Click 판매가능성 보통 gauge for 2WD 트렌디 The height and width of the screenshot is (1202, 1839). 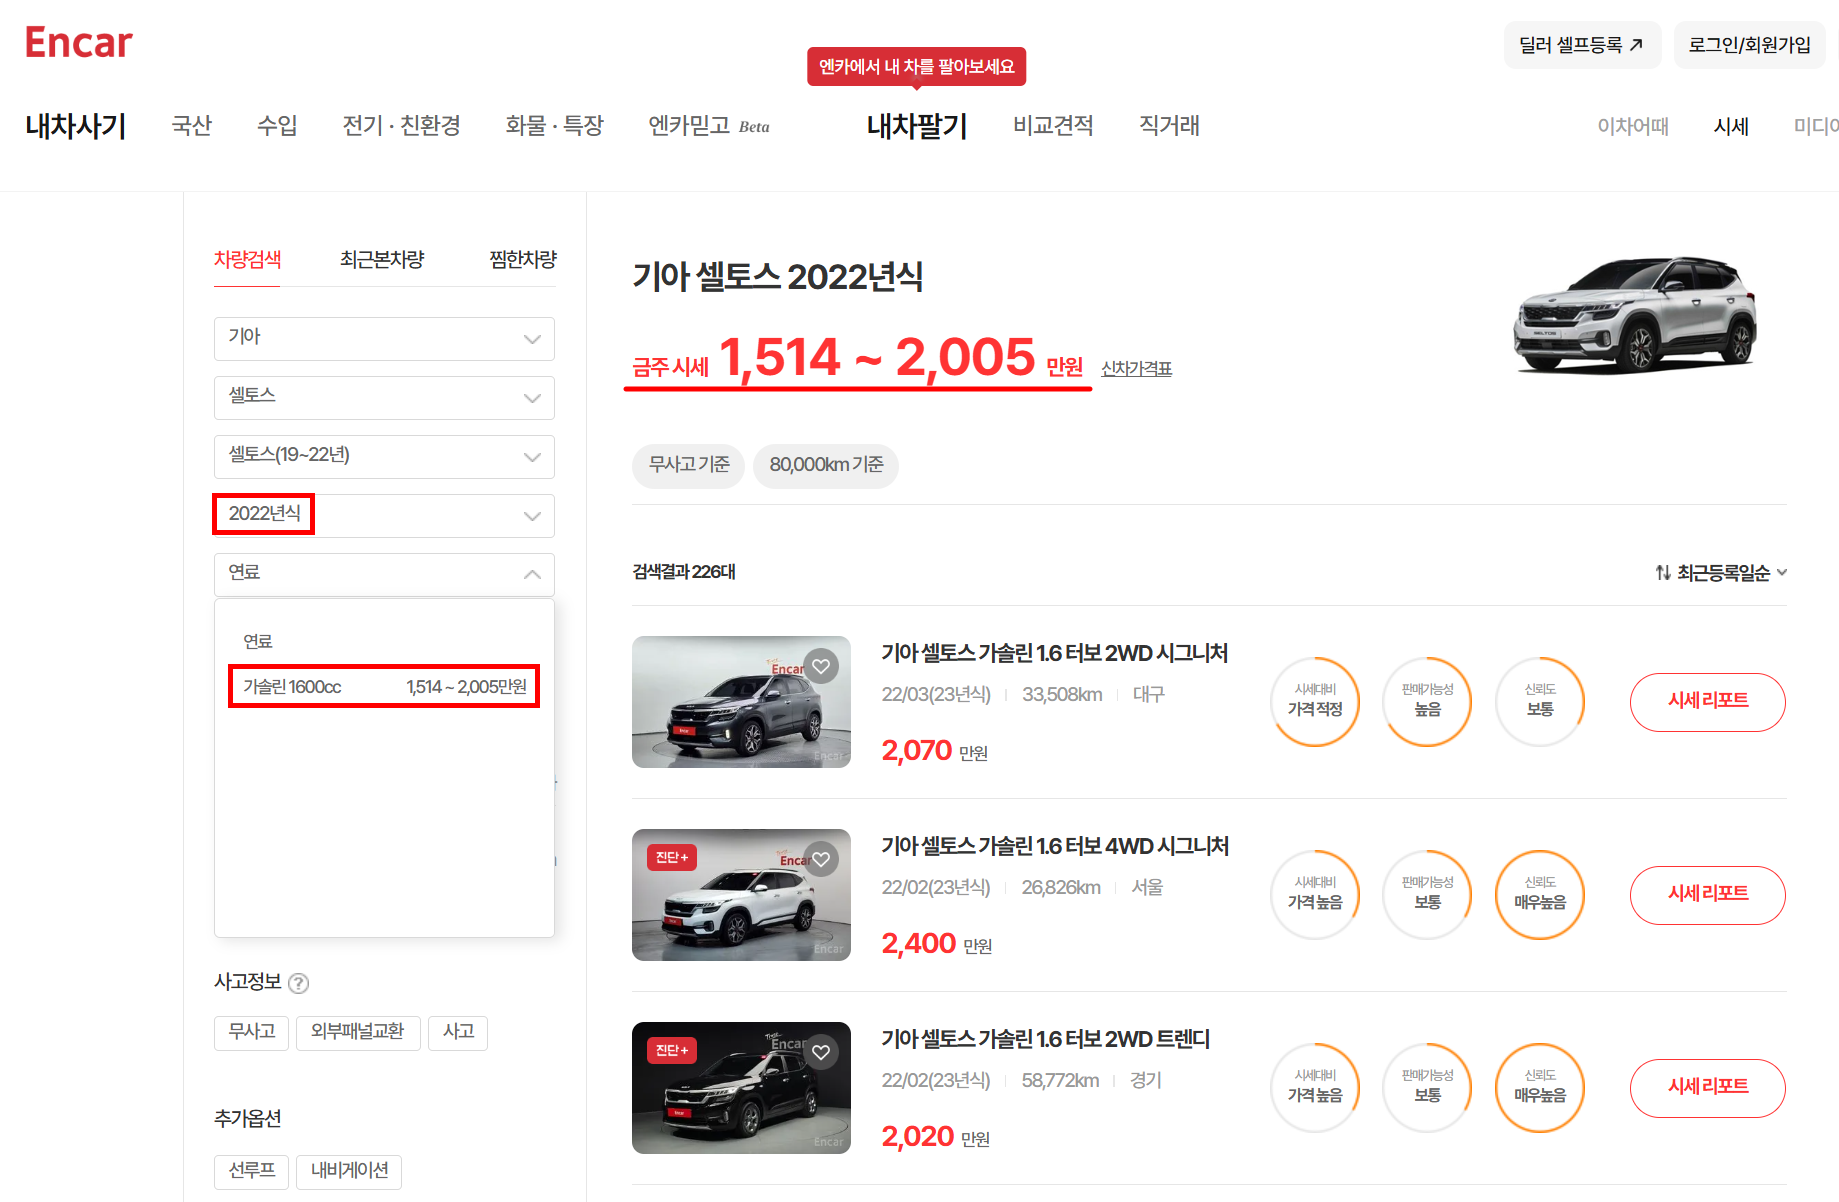[1427, 1088]
